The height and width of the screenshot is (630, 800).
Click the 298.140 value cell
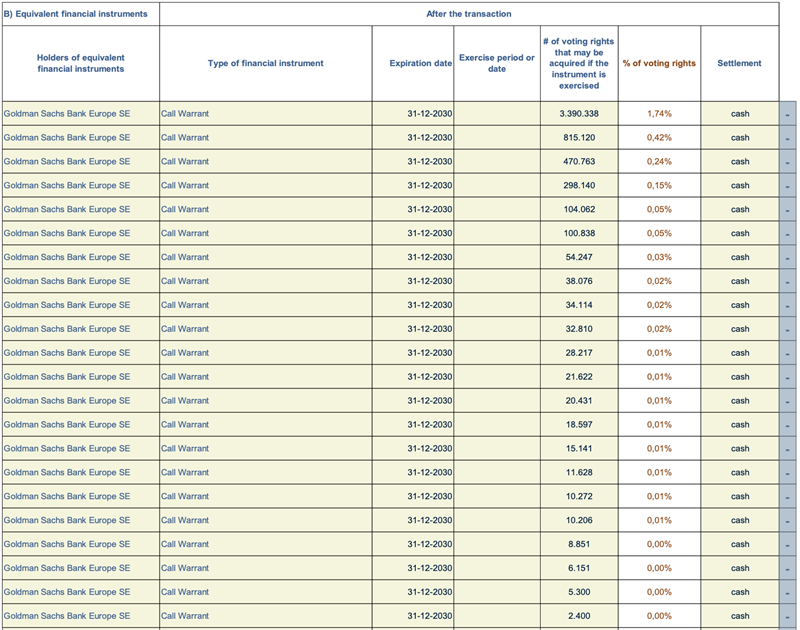coord(579,186)
